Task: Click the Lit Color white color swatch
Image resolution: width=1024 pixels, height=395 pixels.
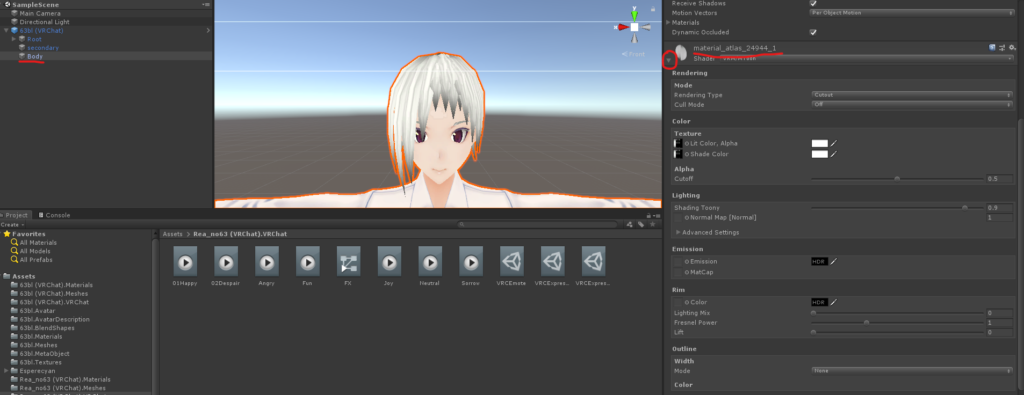Action: (820, 143)
